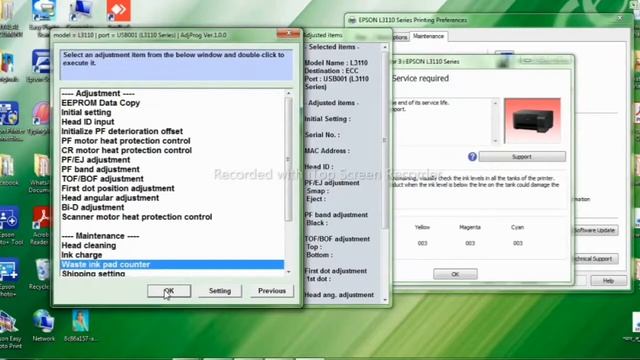Select Initial setting list item

[x=86, y=112]
